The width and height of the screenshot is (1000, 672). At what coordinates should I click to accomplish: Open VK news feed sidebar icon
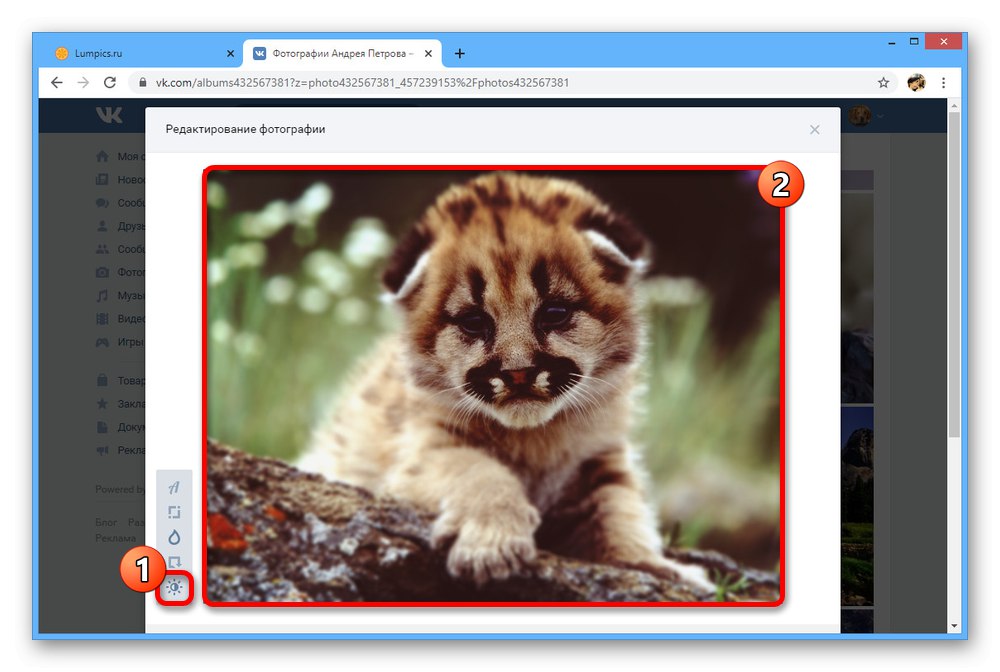click(x=102, y=180)
